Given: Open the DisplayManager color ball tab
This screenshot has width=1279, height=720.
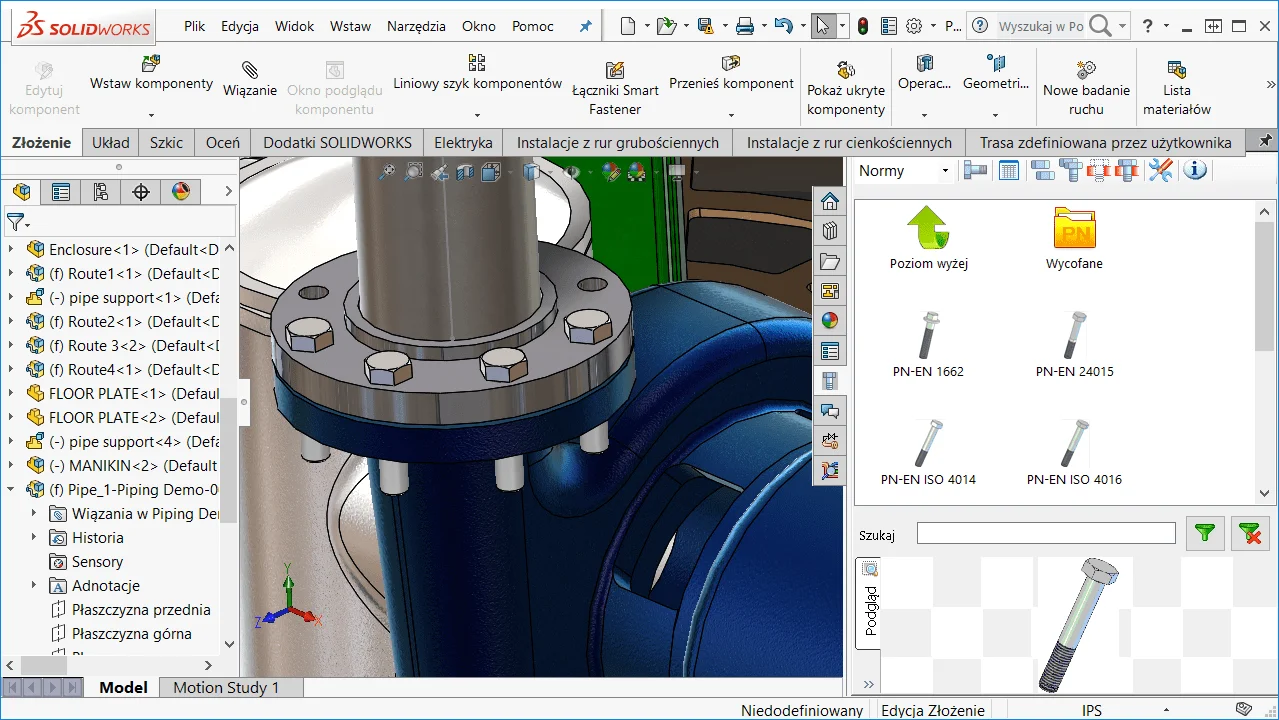Looking at the screenshot, I should [181, 191].
